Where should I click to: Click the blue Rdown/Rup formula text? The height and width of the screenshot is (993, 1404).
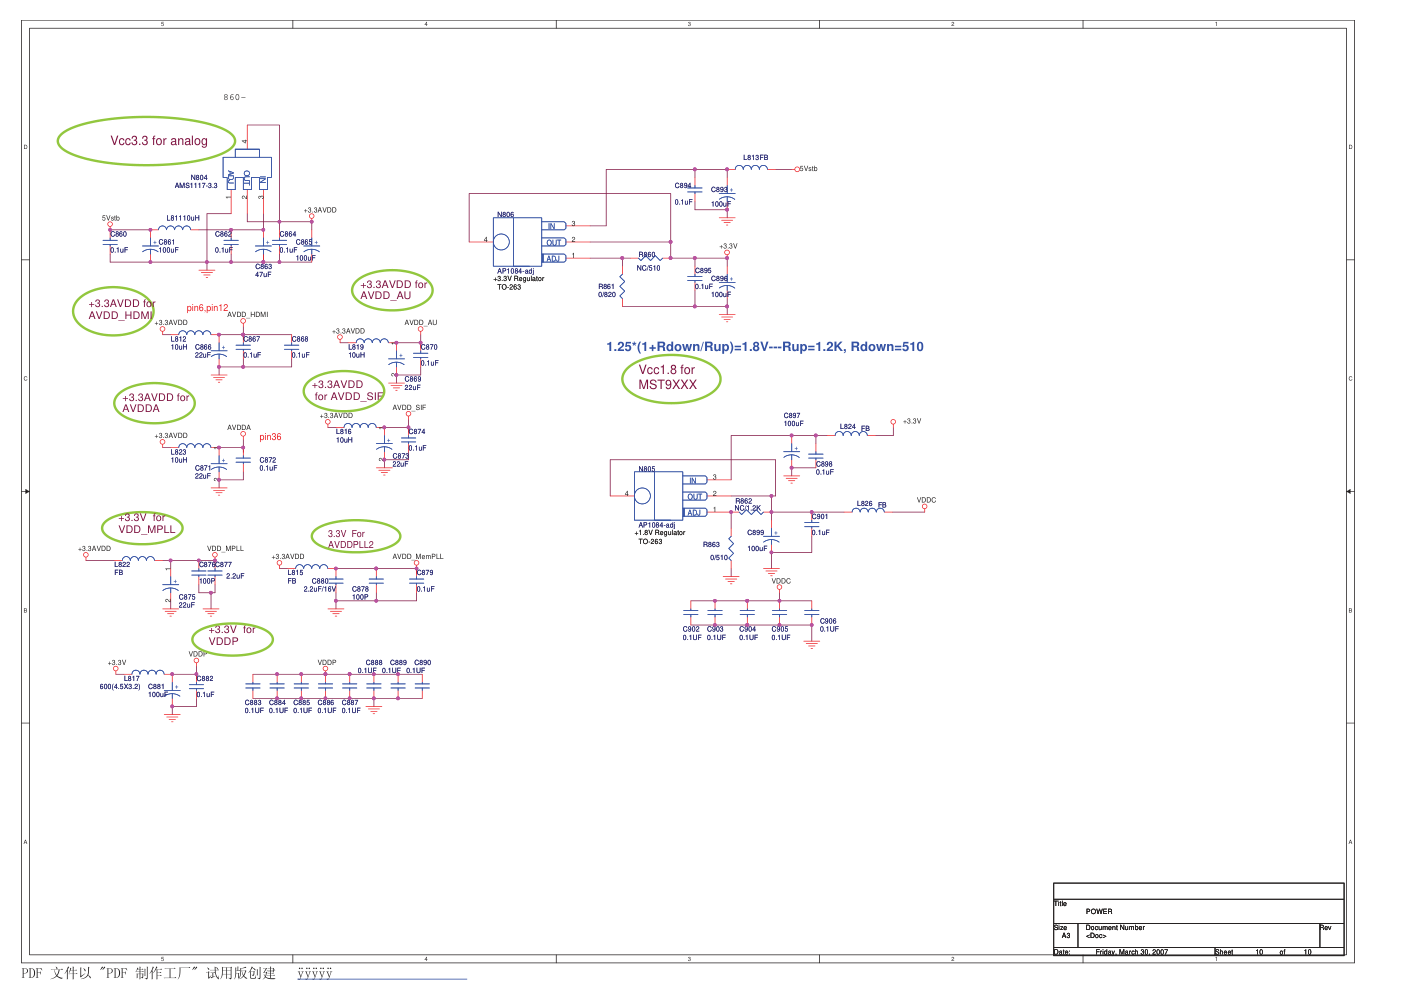click(x=765, y=347)
